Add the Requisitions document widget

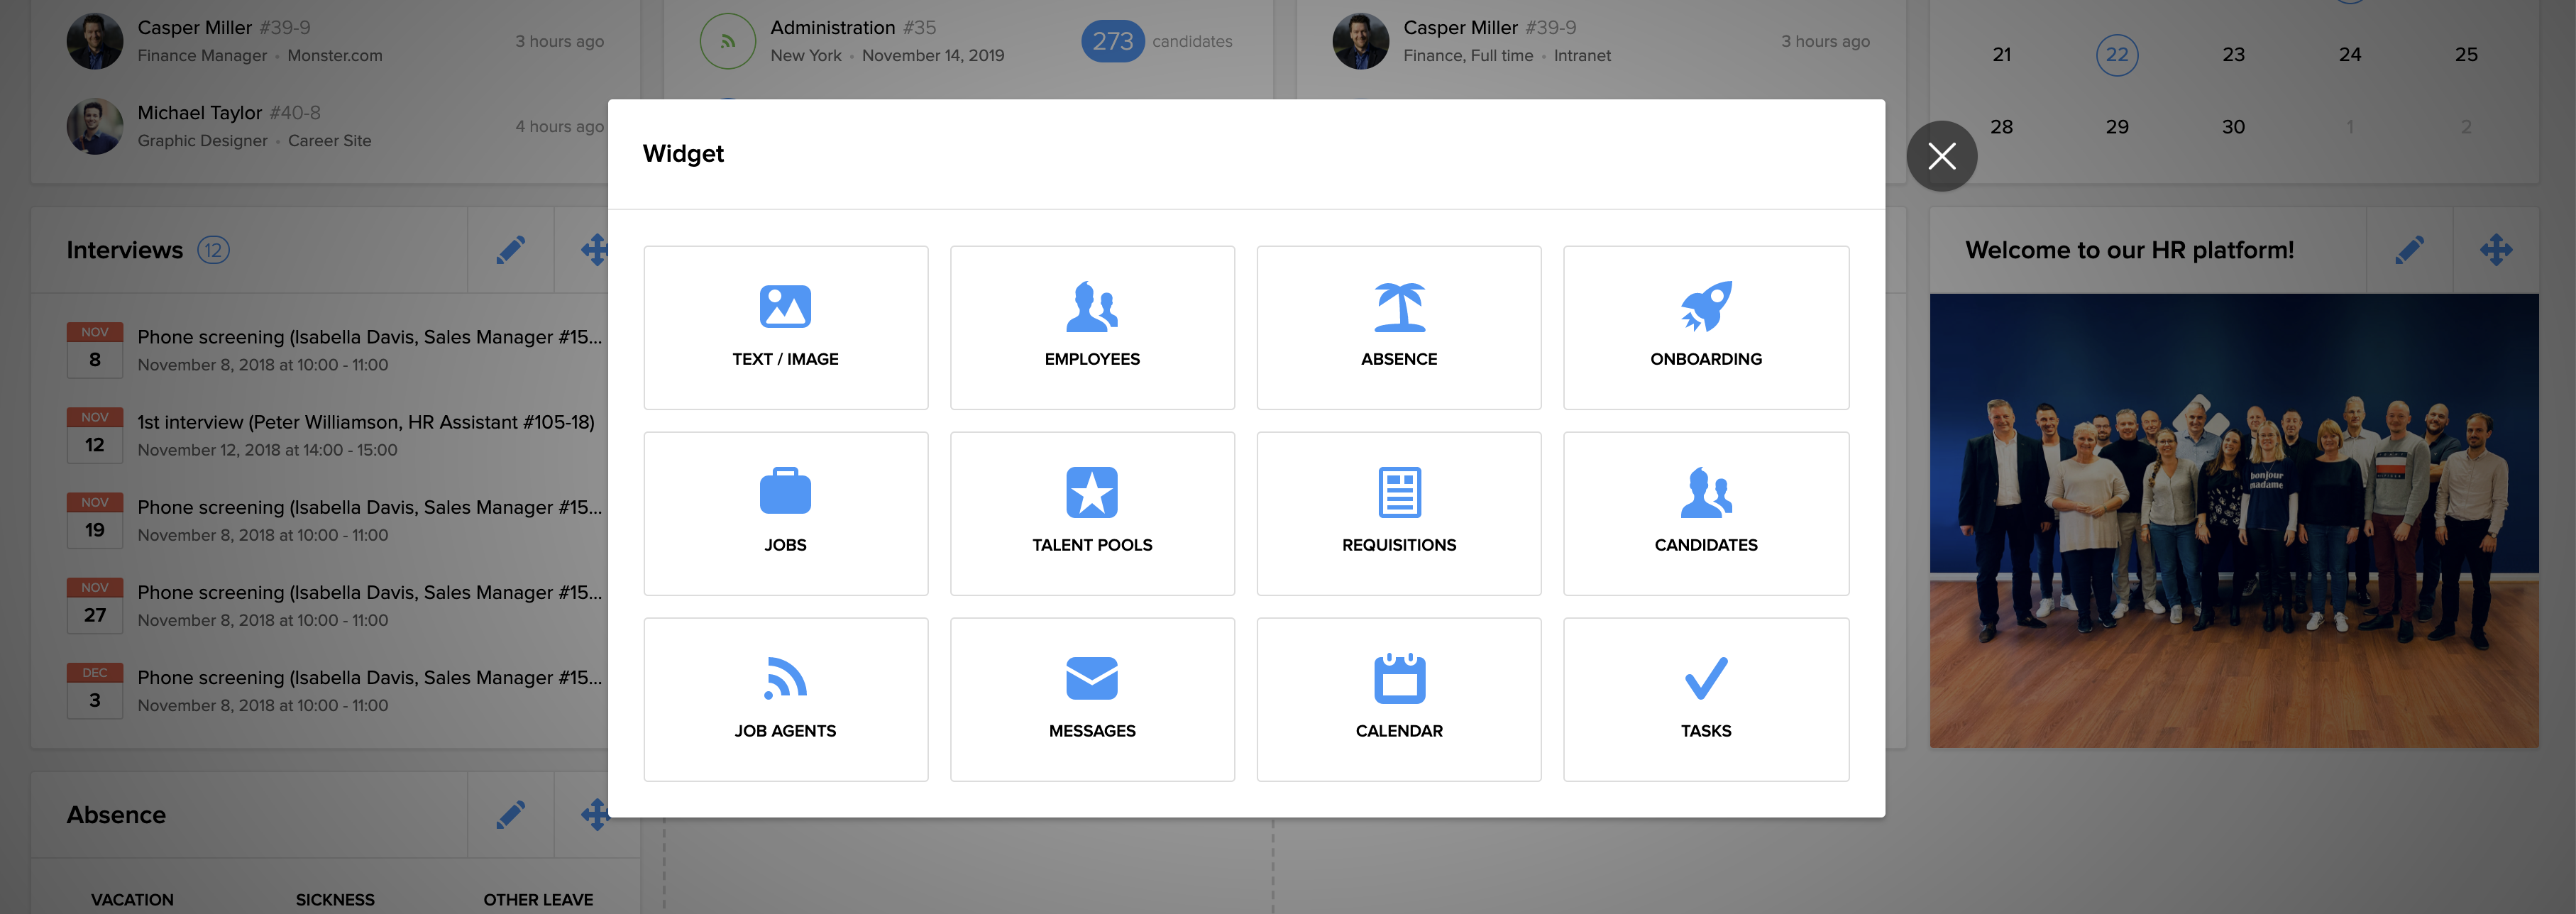(x=1398, y=513)
